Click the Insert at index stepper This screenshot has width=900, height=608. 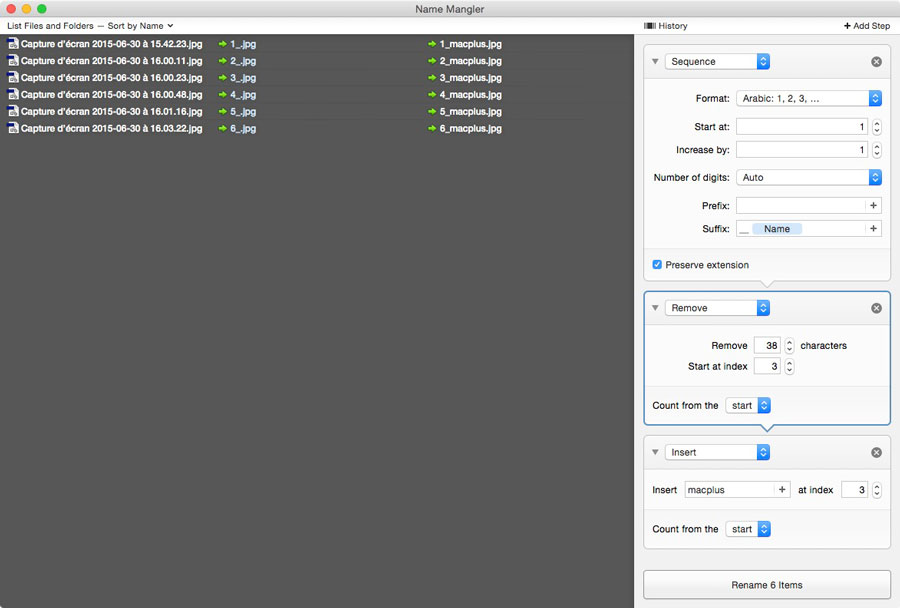tap(876, 490)
